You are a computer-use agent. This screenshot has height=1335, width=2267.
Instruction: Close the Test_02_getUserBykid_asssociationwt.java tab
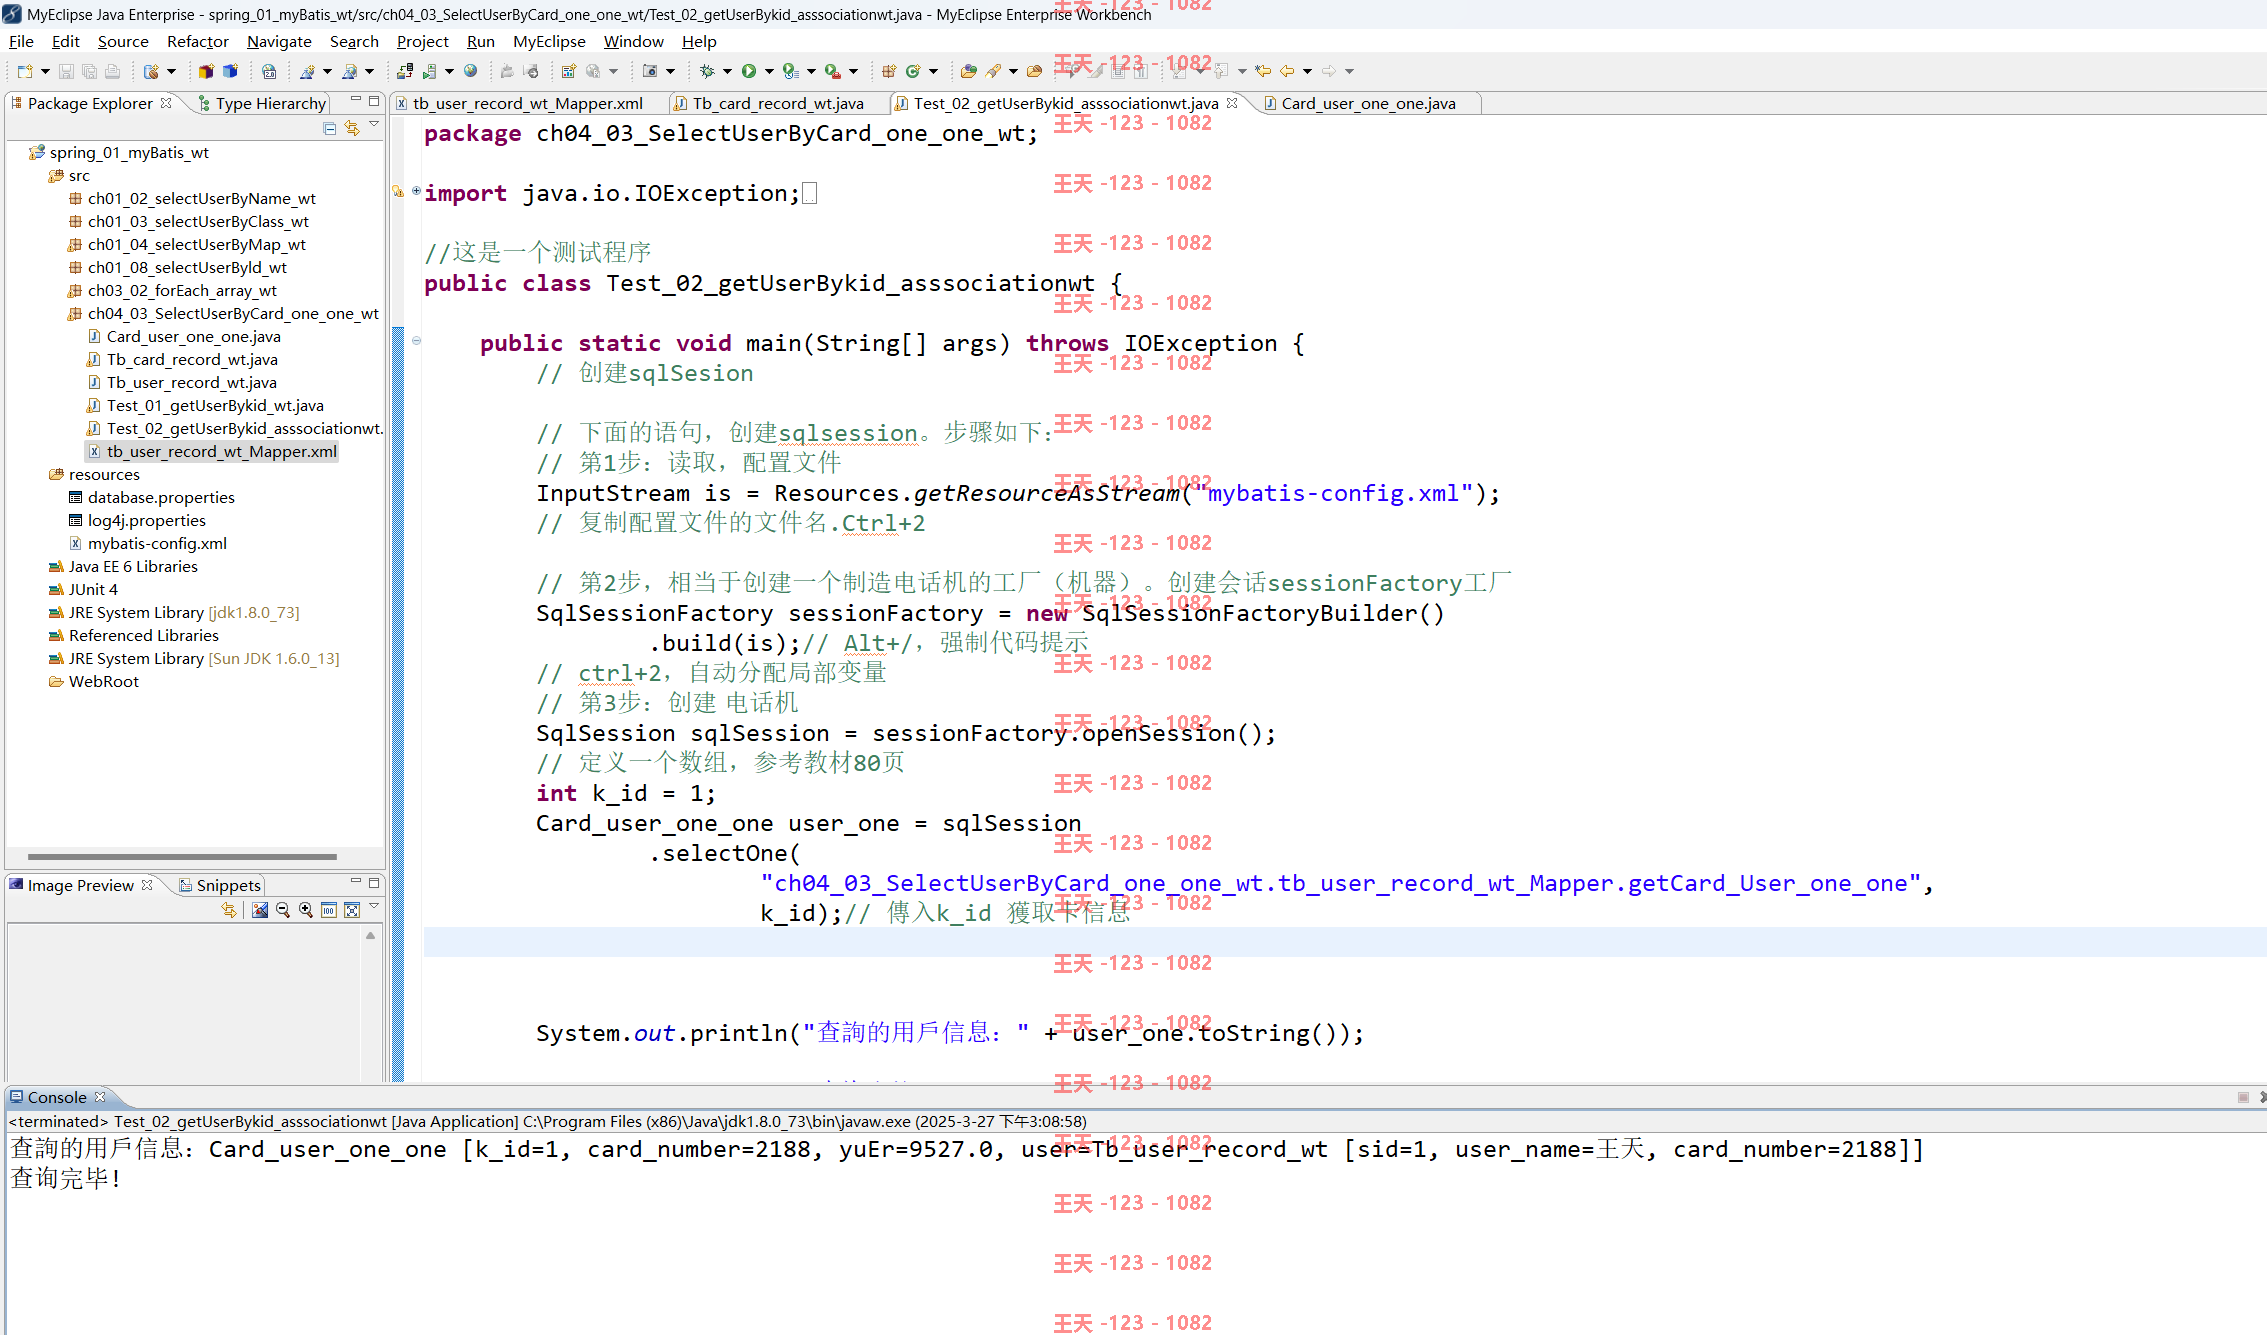[x=1232, y=103]
